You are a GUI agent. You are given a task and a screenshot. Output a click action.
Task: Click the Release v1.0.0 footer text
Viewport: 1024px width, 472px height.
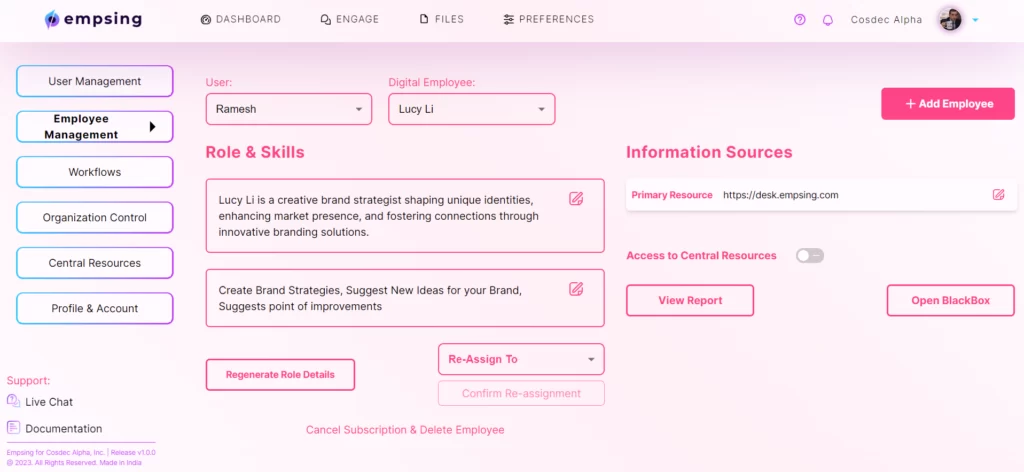pyautogui.click(x=133, y=452)
